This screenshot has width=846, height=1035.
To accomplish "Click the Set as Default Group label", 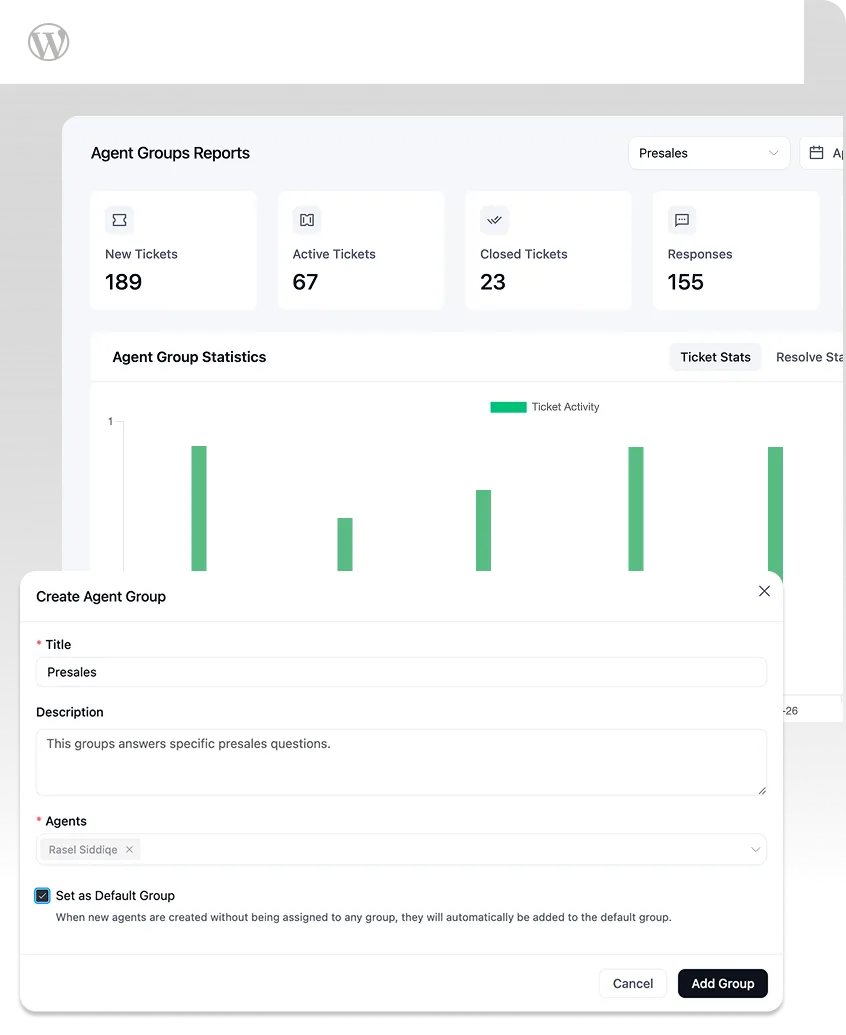I will (x=115, y=896).
